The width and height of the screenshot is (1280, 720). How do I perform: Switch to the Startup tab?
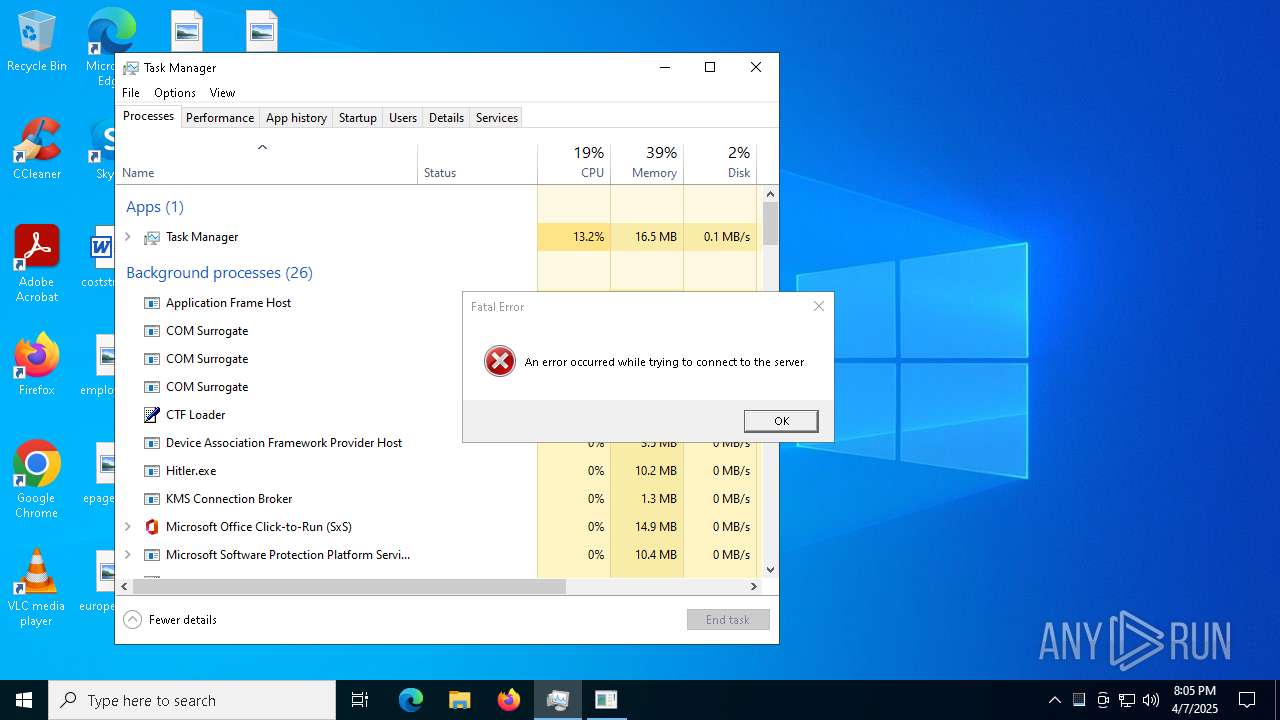coord(357,118)
